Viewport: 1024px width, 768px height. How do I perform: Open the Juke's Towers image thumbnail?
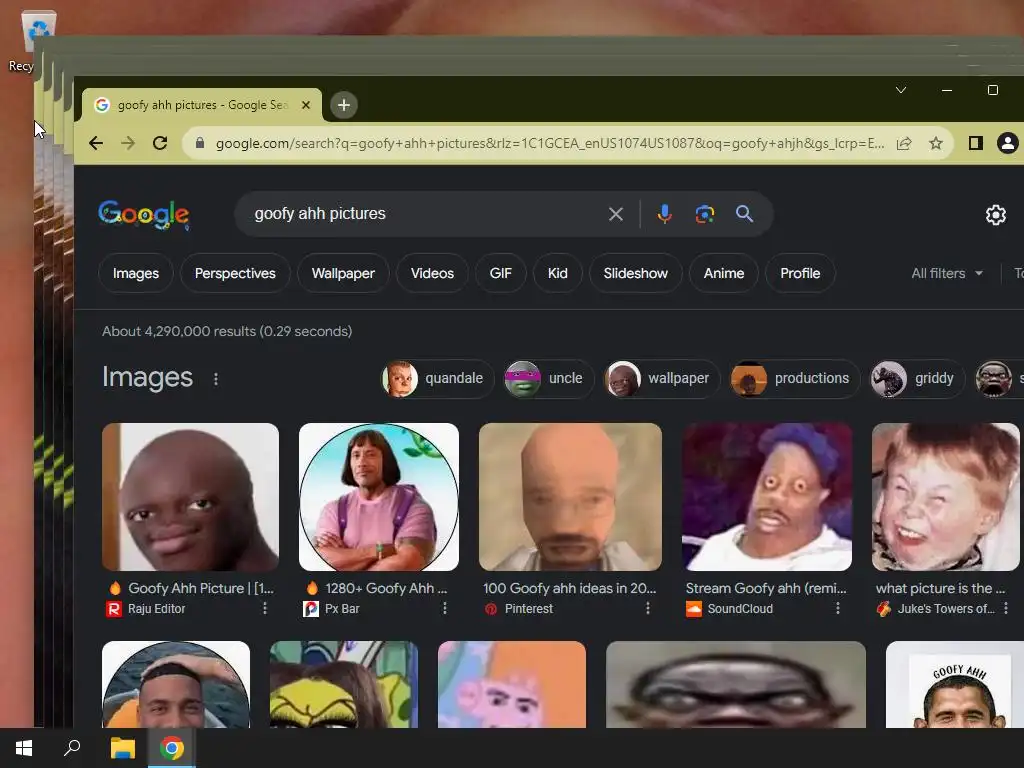pos(946,497)
